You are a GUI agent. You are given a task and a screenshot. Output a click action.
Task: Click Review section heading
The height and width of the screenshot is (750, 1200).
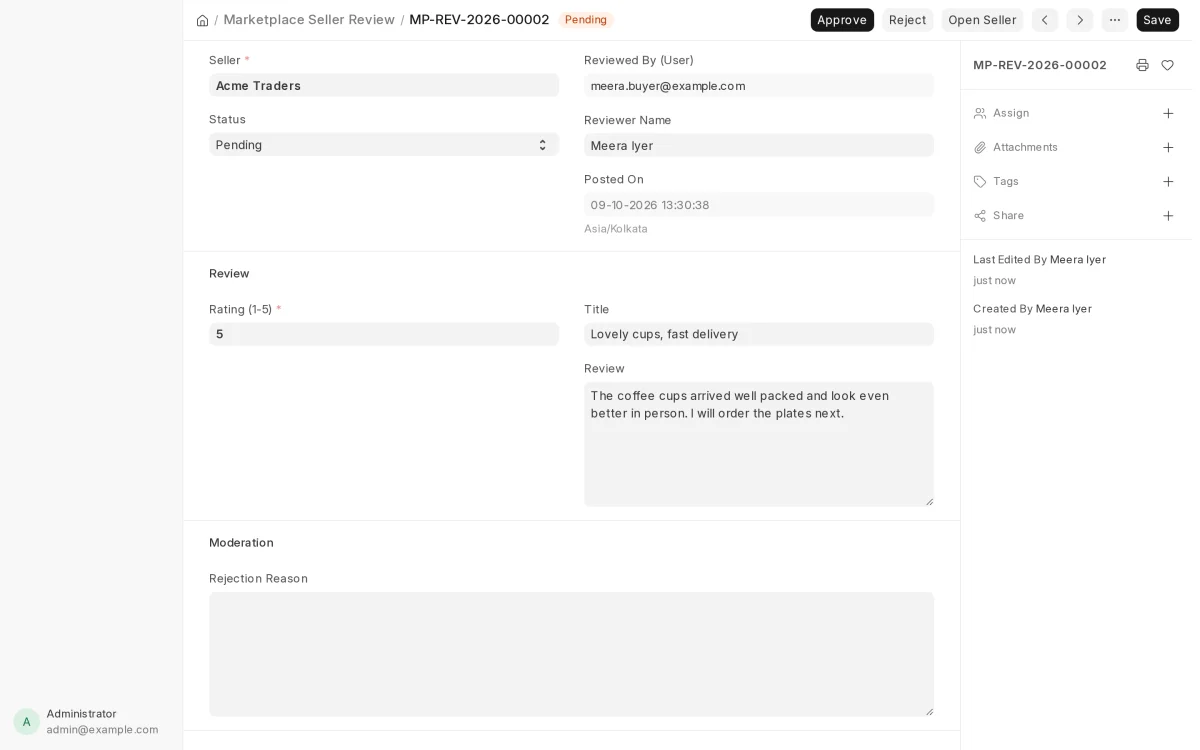click(229, 273)
